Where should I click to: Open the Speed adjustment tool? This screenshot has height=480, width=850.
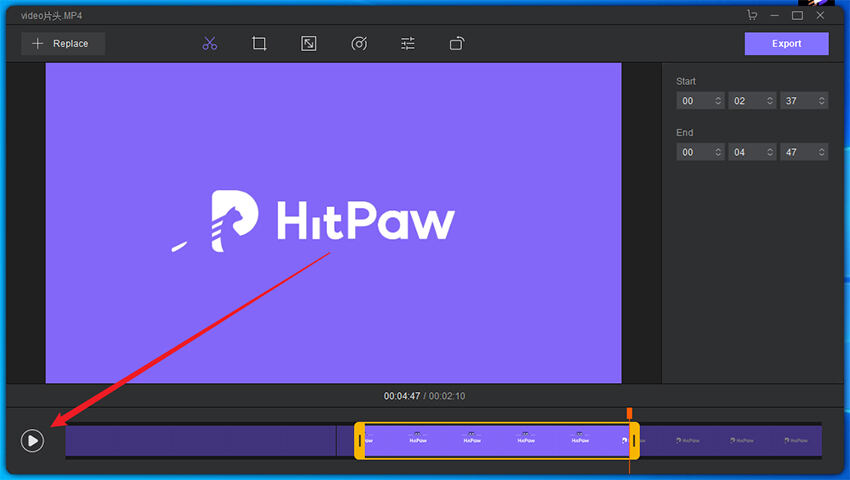point(359,43)
